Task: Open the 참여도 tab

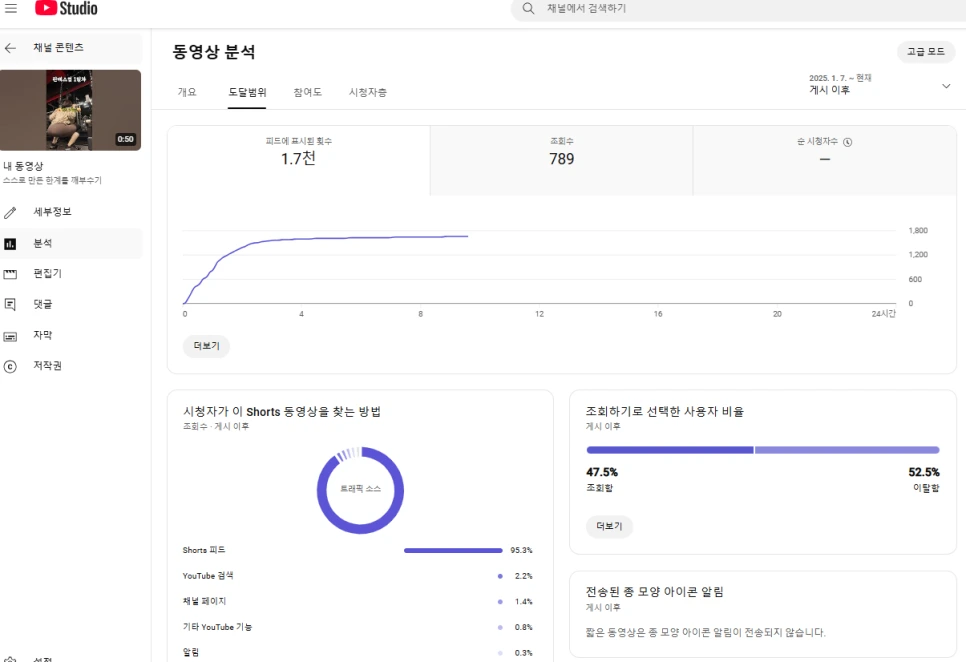Action: 307,92
